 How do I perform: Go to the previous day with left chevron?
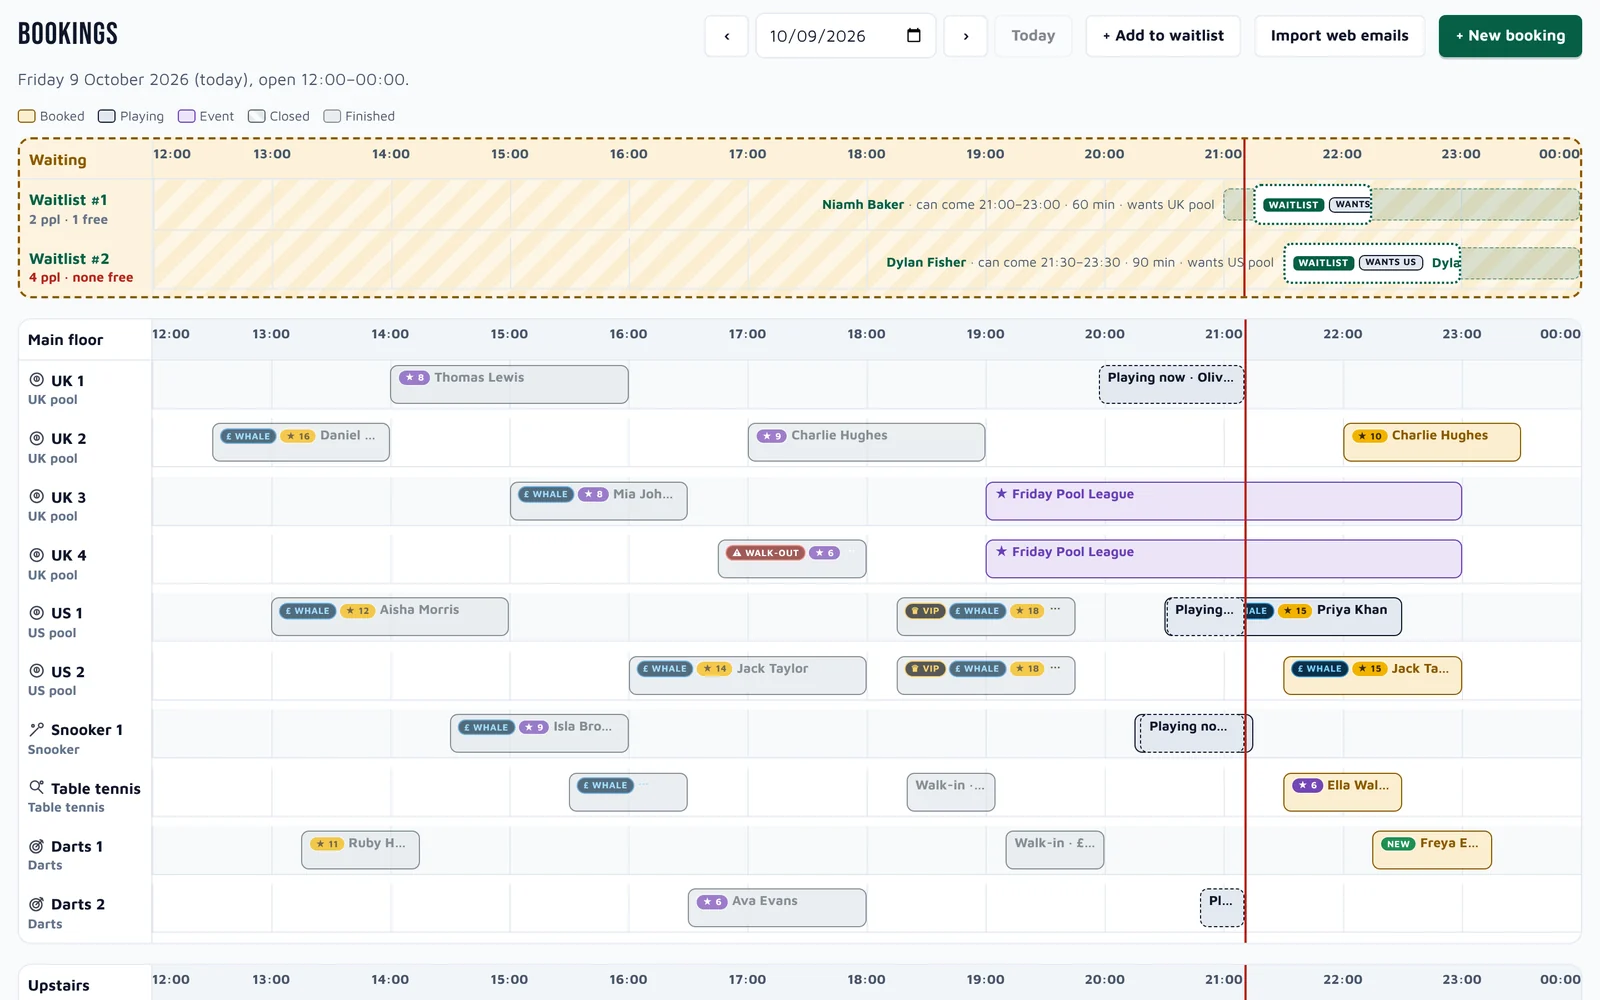(726, 36)
